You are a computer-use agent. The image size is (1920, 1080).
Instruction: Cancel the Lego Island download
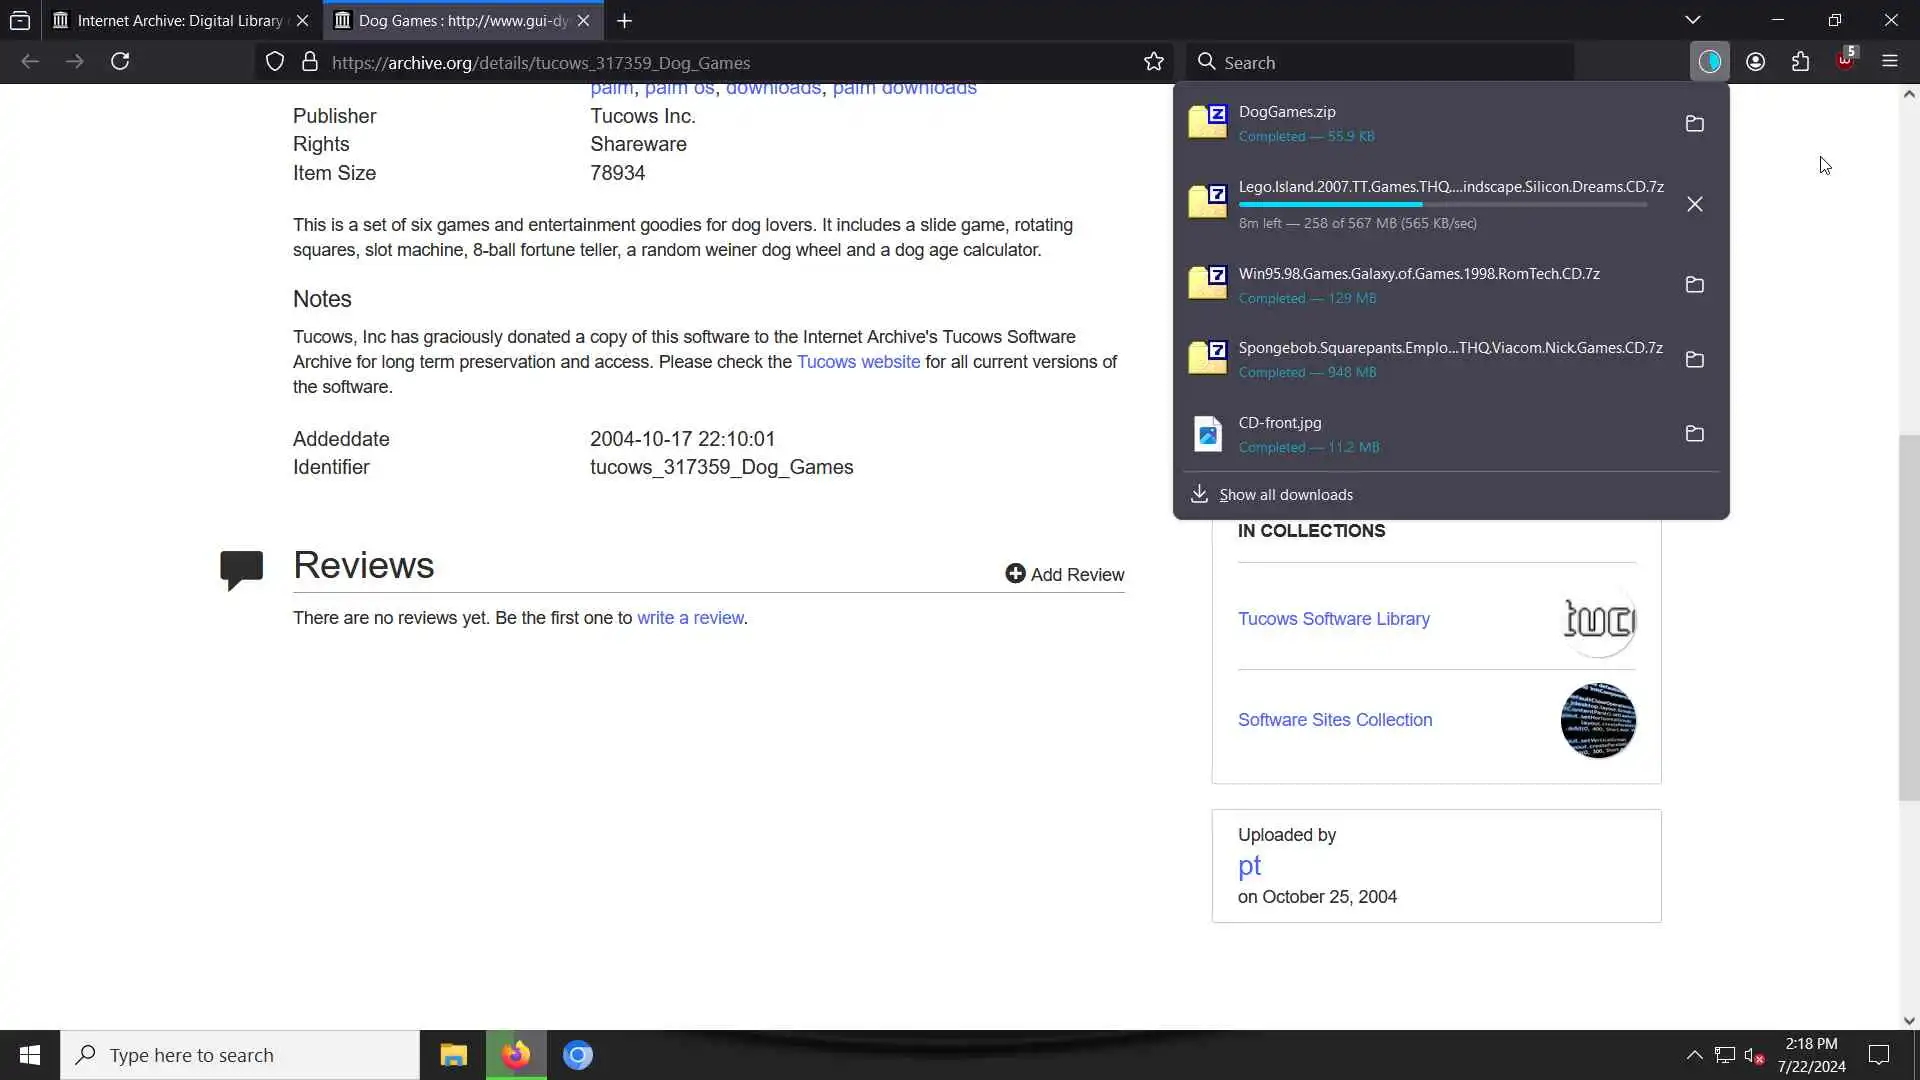pos(1694,204)
